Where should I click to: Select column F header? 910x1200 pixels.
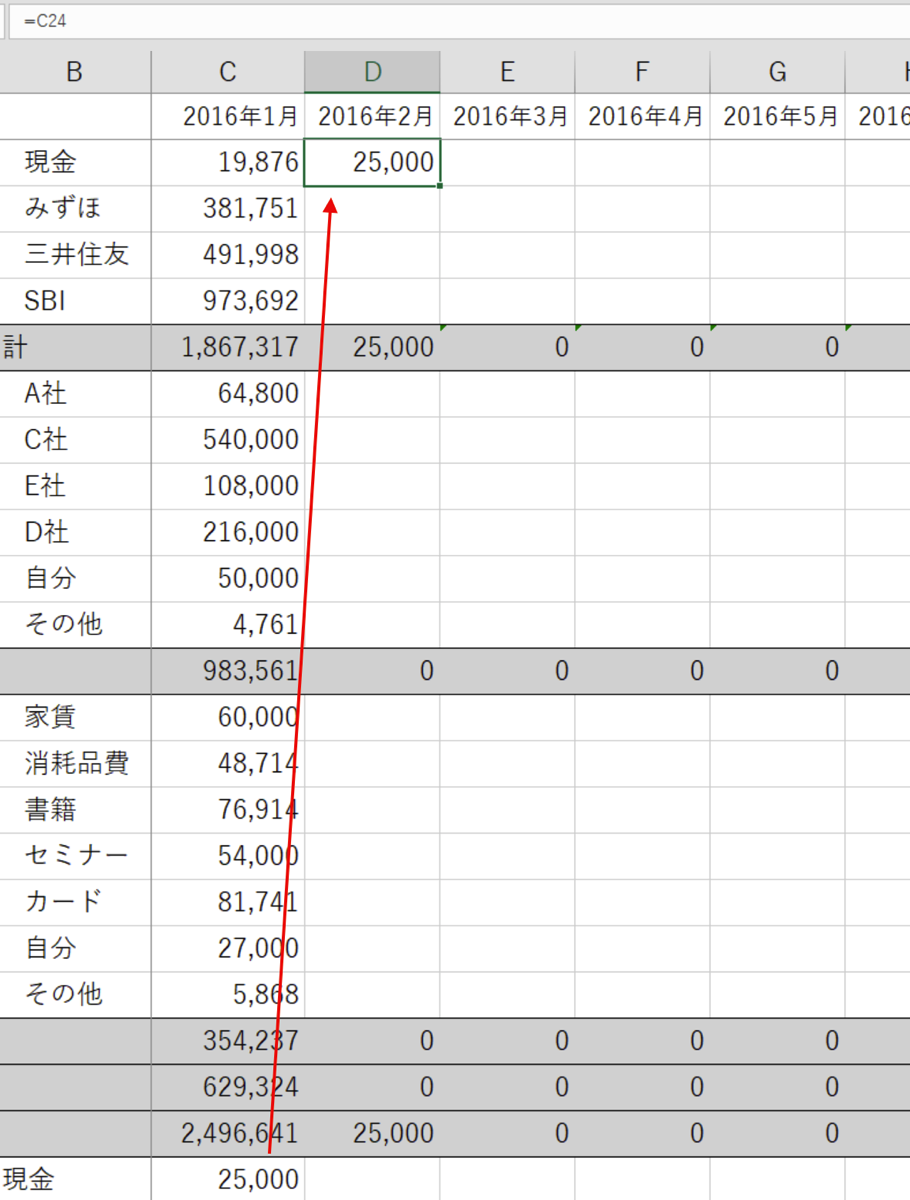[642, 71]
